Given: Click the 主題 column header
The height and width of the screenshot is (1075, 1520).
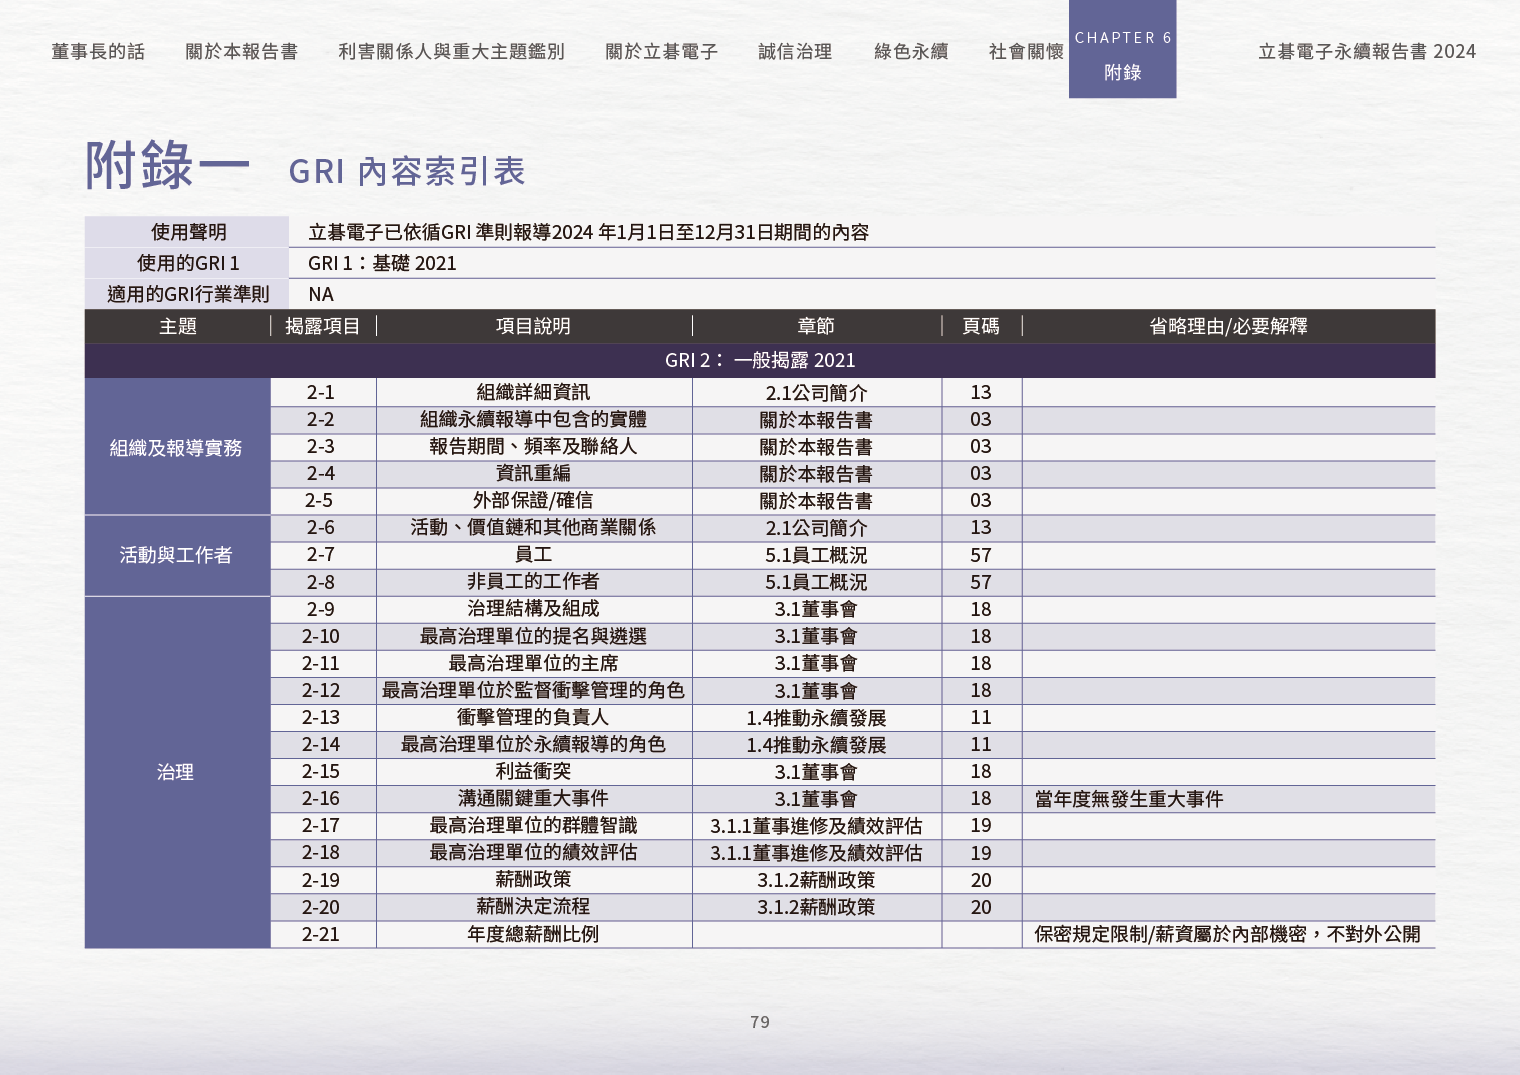Looking at the screenshot, I should point(178,326).
